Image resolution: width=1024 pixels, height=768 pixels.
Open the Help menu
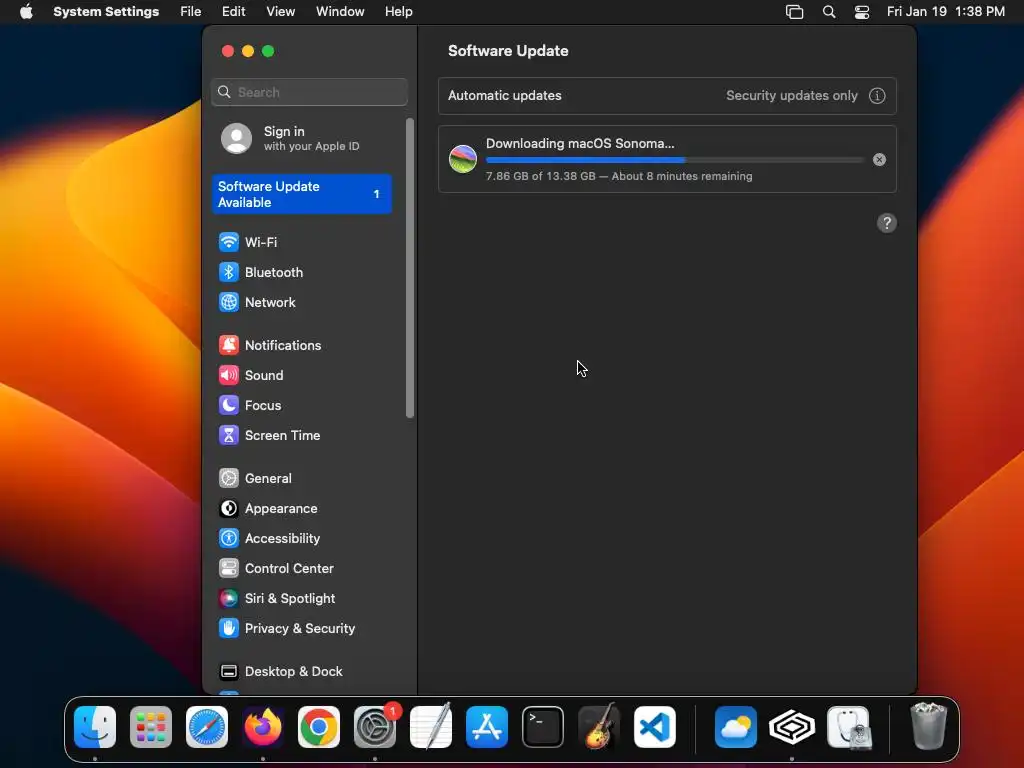pos(398,12)
